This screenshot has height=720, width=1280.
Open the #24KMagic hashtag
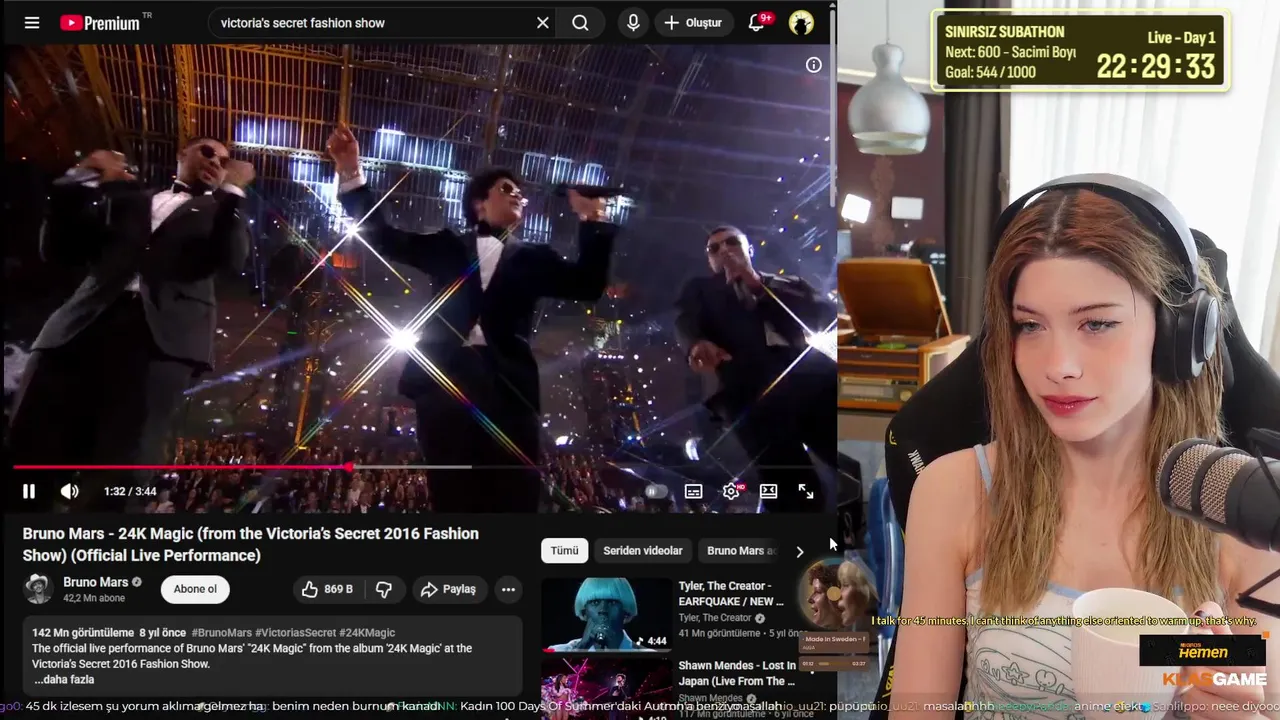pyautogui.click(x=367, y=633)
